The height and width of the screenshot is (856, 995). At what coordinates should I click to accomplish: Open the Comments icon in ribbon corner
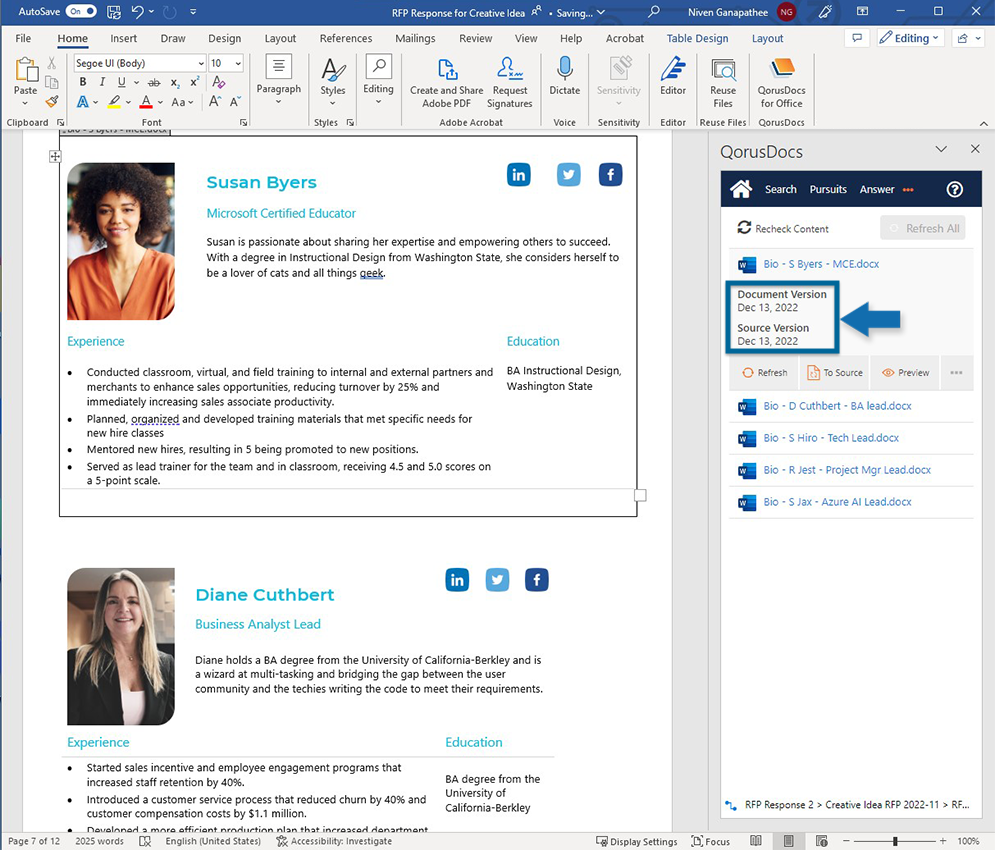tap(857, 38)
